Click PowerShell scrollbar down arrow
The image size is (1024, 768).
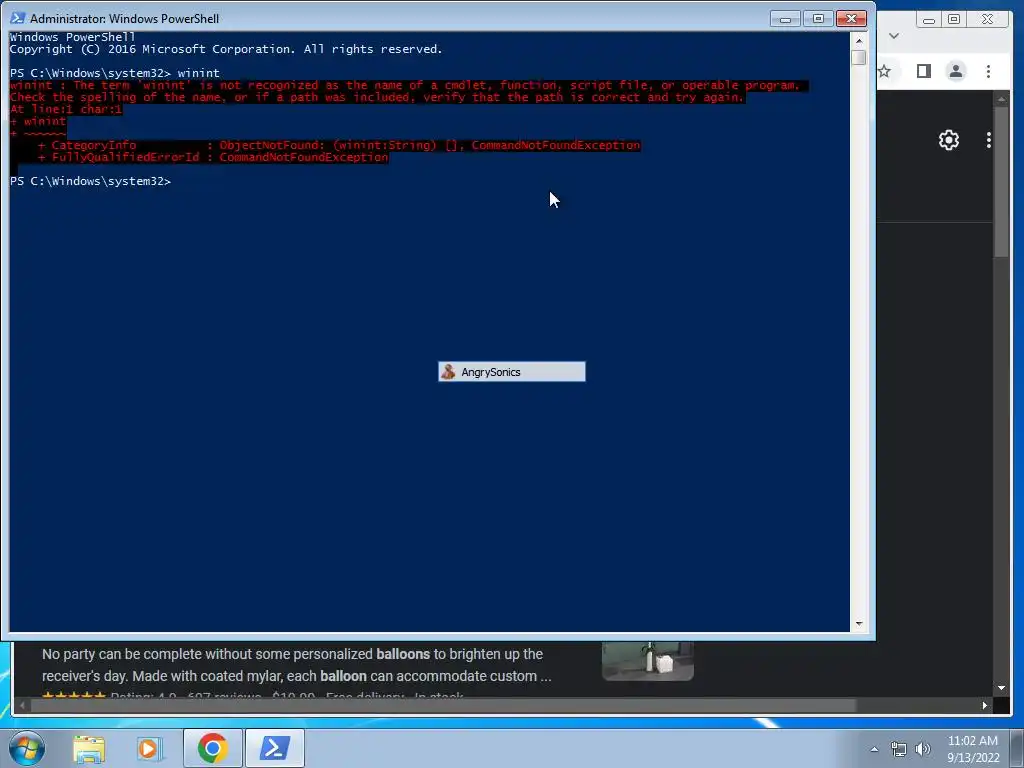859,624
